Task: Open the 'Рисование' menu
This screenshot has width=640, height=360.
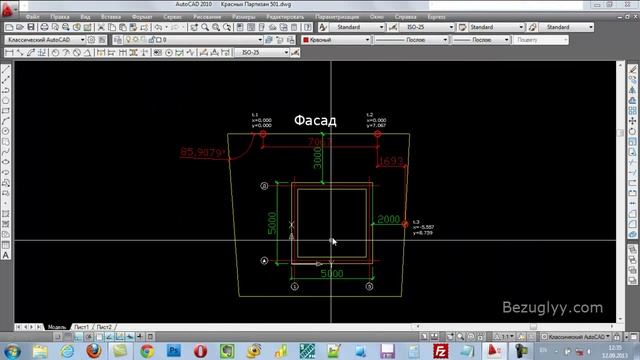Action: pyautogui.click(x=207, y=17)
